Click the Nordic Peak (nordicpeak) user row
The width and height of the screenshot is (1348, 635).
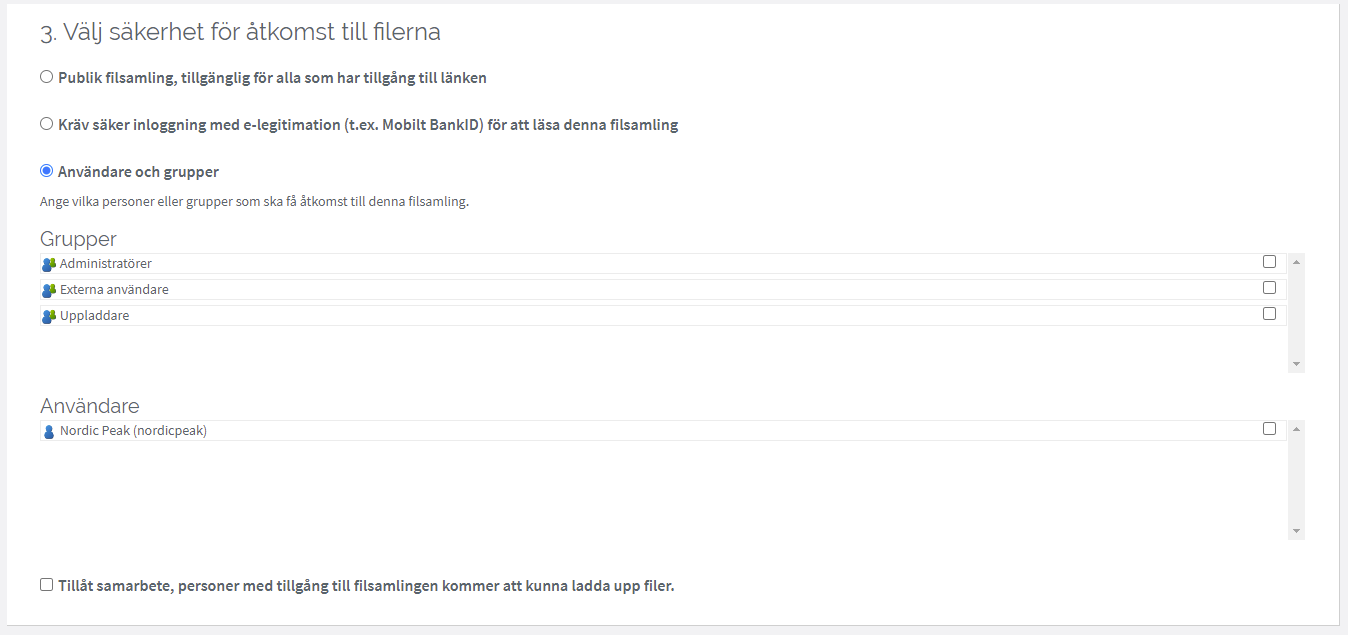tap(663, 431)
